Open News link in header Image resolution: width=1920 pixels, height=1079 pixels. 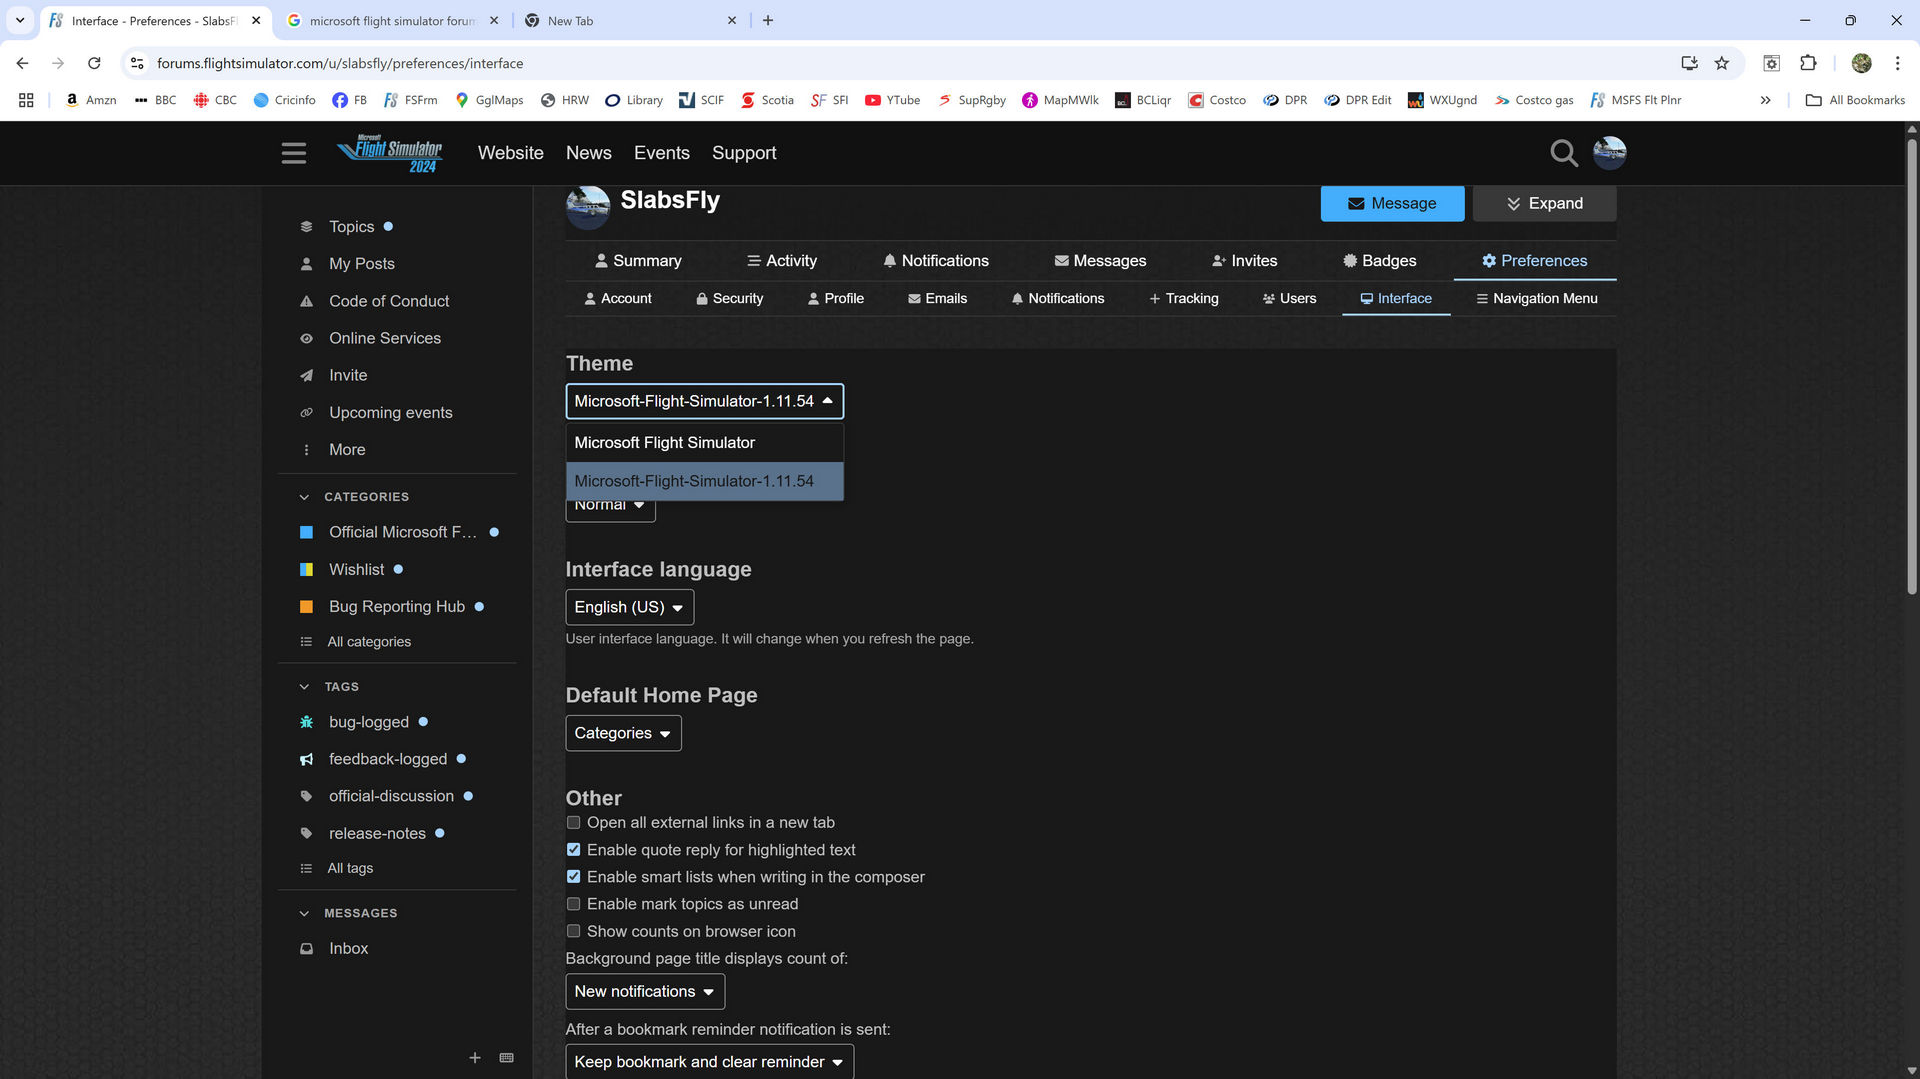pos(588,153)
